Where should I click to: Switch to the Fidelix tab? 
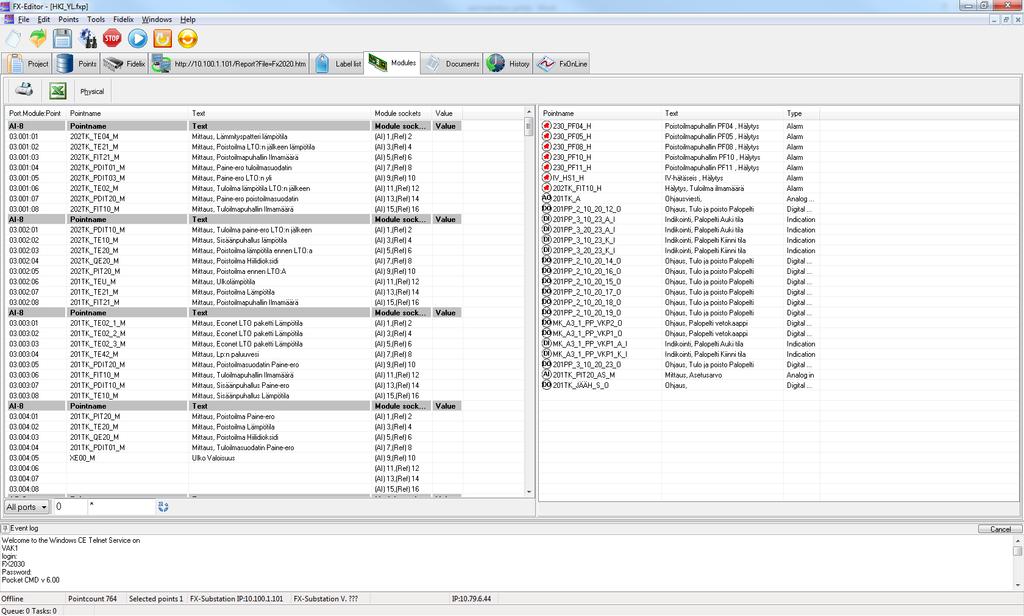pos(124,64)
